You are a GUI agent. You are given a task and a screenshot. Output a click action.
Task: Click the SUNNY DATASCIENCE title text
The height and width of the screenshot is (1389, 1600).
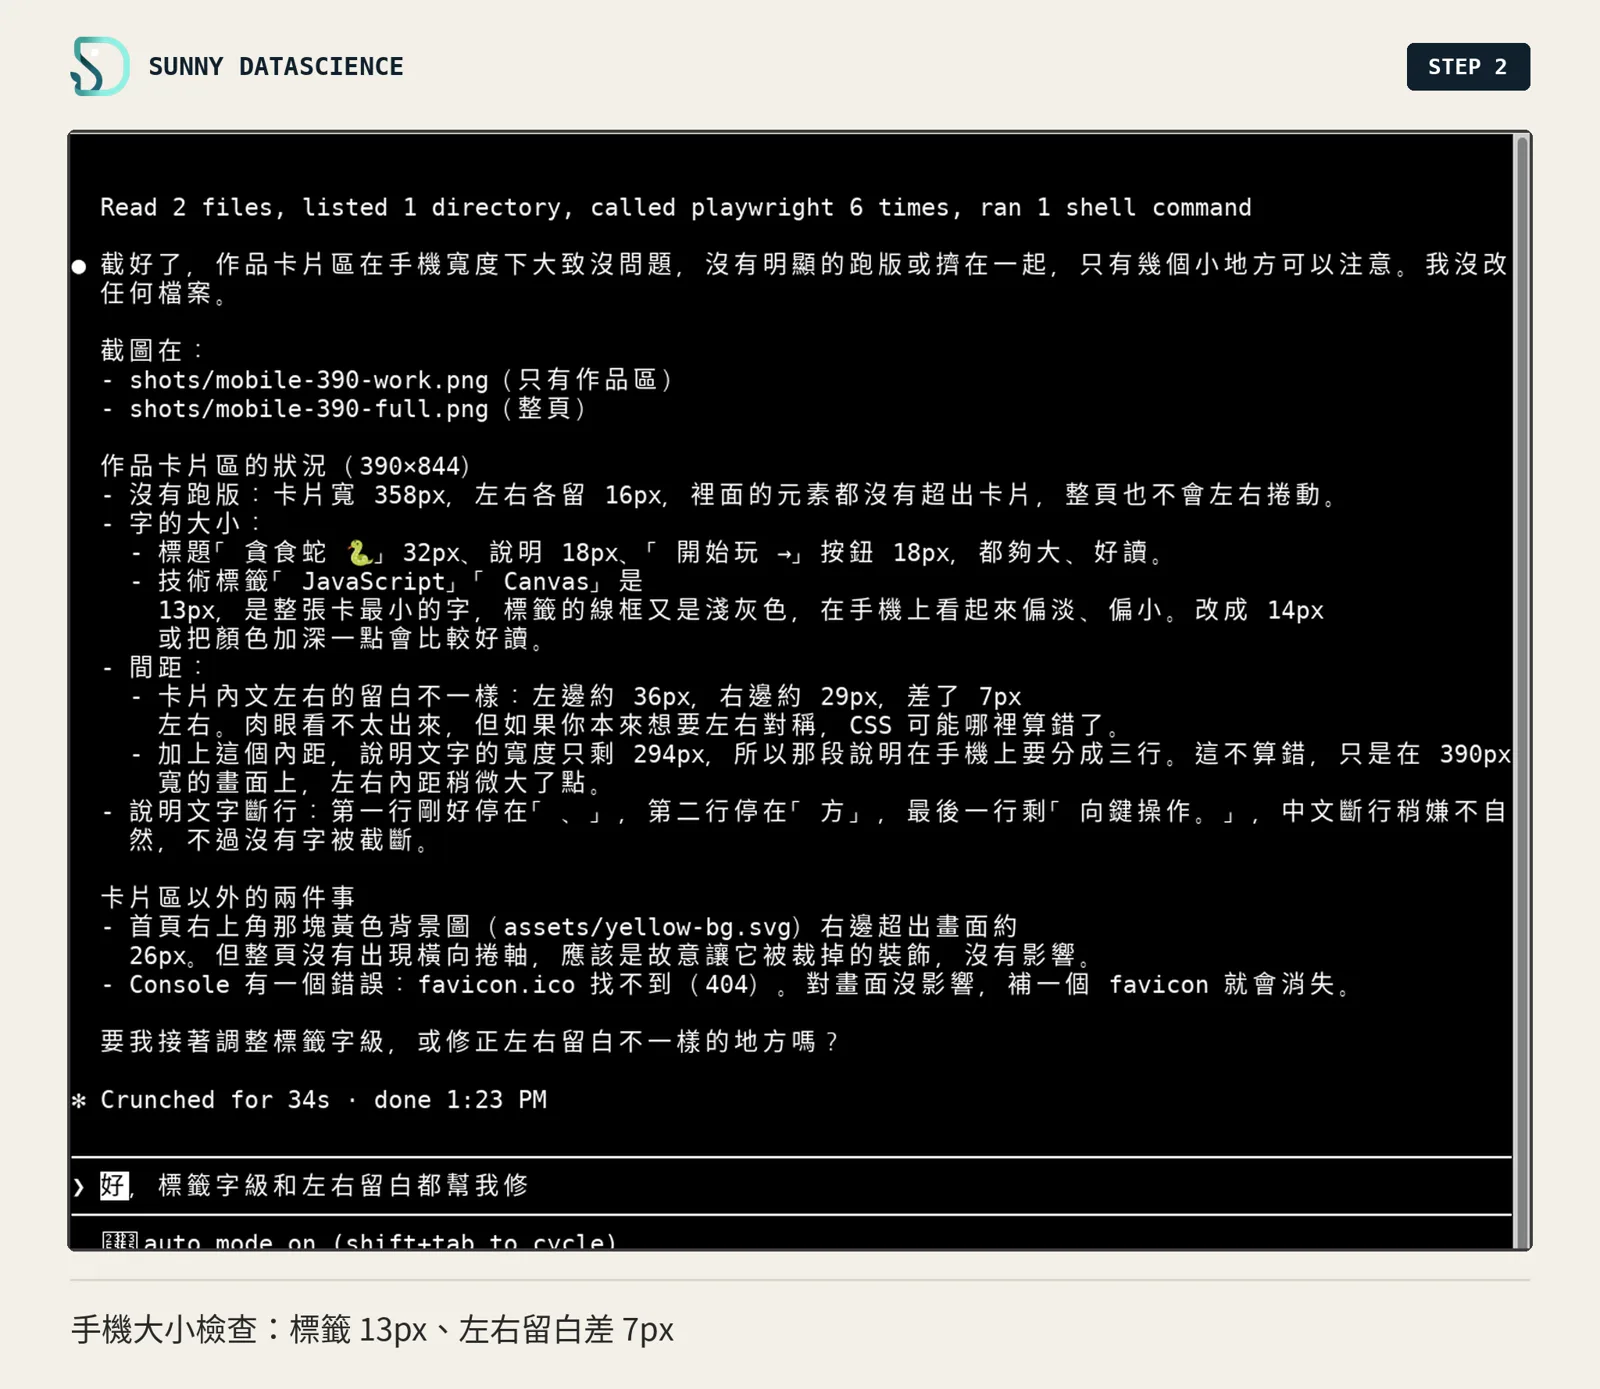point(276,67)
